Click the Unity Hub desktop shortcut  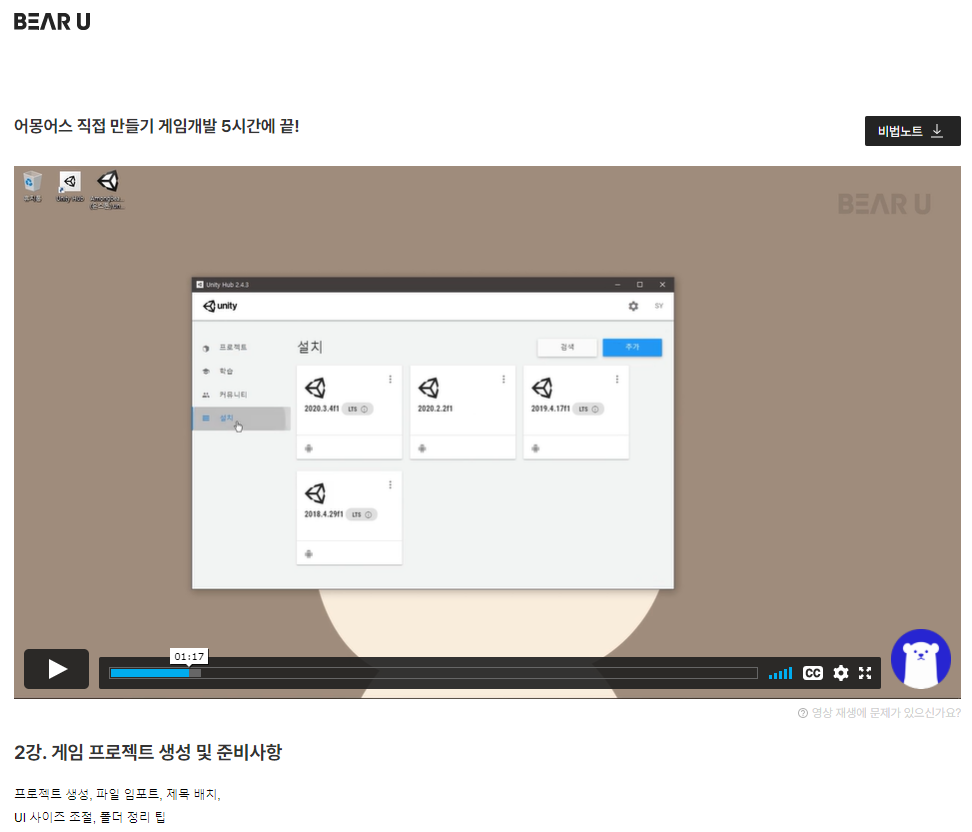pos(69,187)
